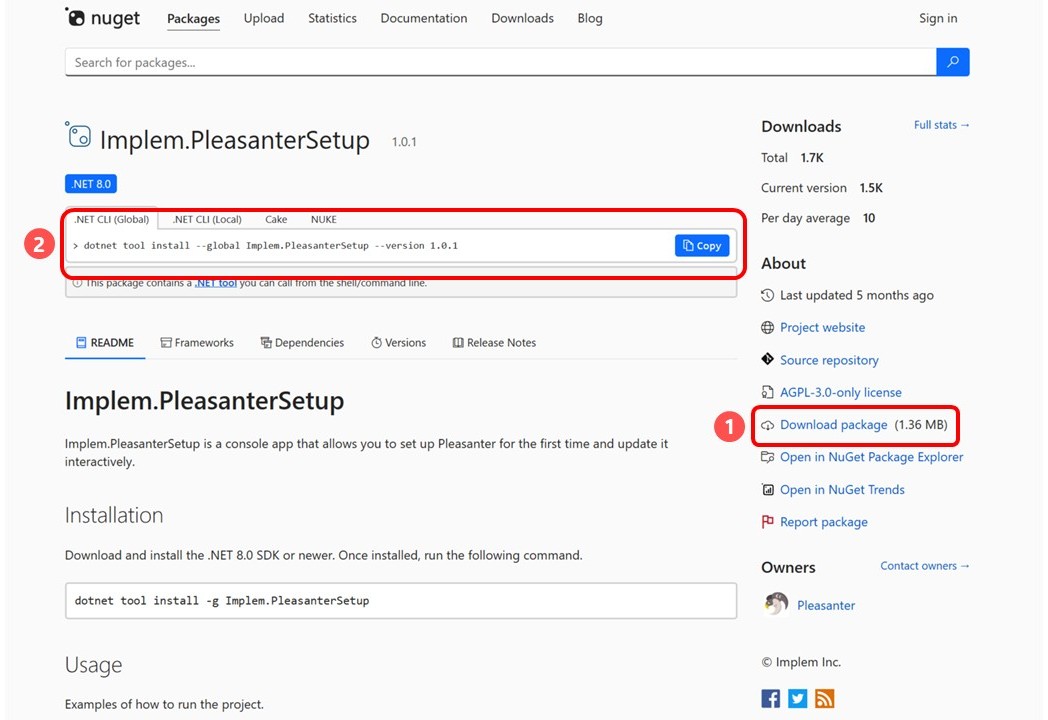Image resolution: width=1048 pixels, height=720 pixels.
Task: Click the Sign in link
Action: tap(938, 18)
